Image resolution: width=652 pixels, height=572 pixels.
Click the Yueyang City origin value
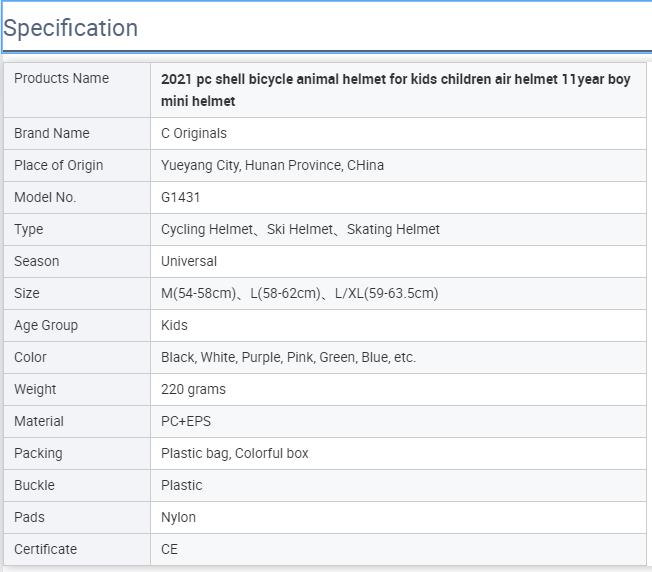tap(272, 165)
